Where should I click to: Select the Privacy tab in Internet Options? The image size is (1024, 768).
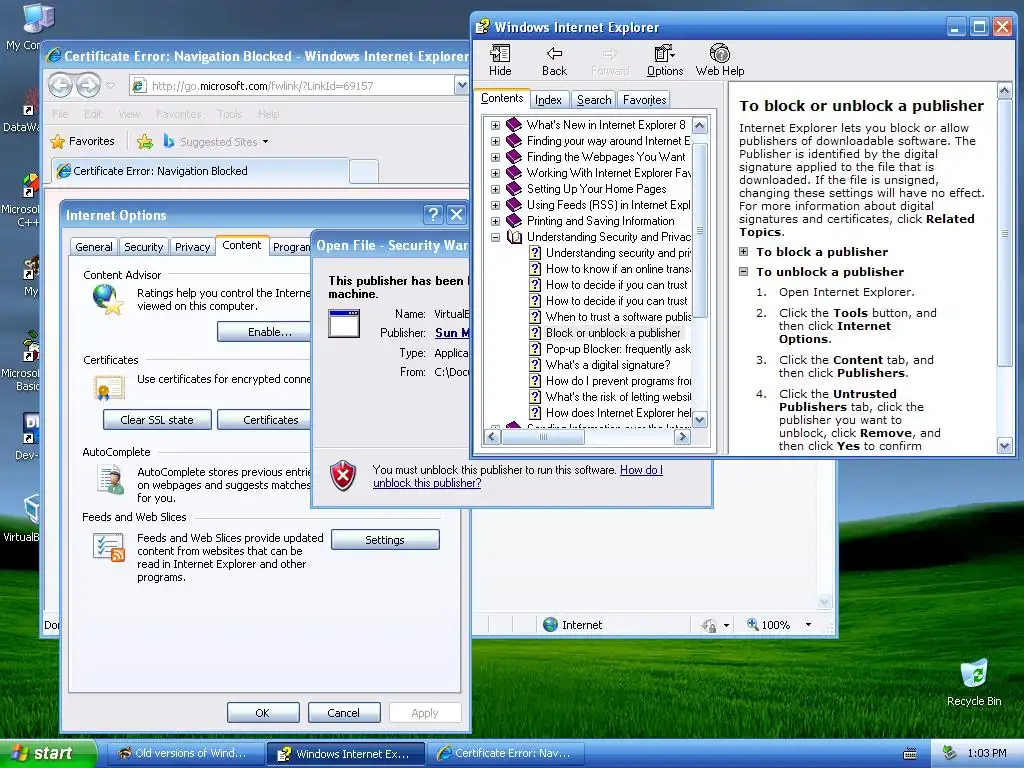point(192,247)
